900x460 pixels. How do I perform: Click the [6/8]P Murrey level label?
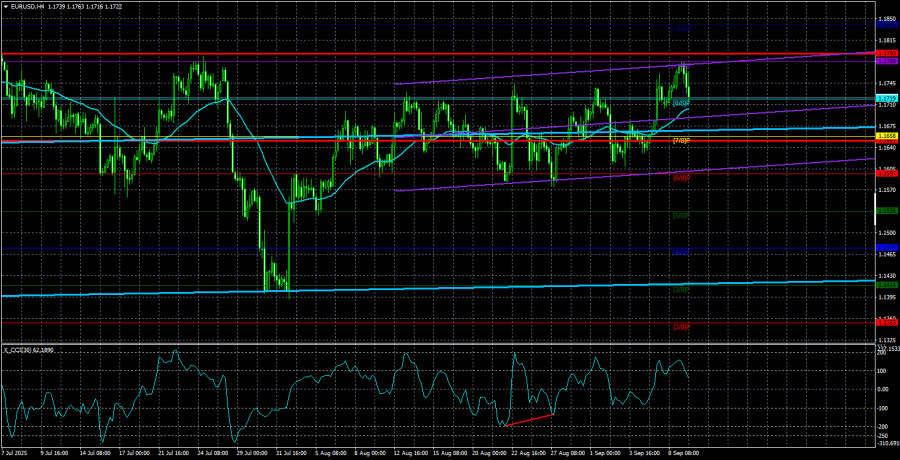pyautogui.click(x=680, y=178)
